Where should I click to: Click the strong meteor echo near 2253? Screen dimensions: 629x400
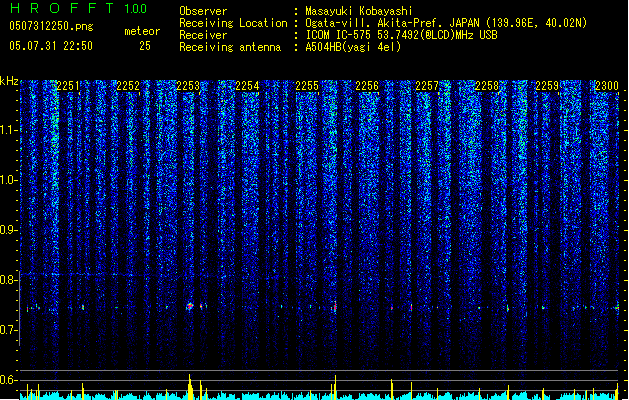tap(190, 307)
